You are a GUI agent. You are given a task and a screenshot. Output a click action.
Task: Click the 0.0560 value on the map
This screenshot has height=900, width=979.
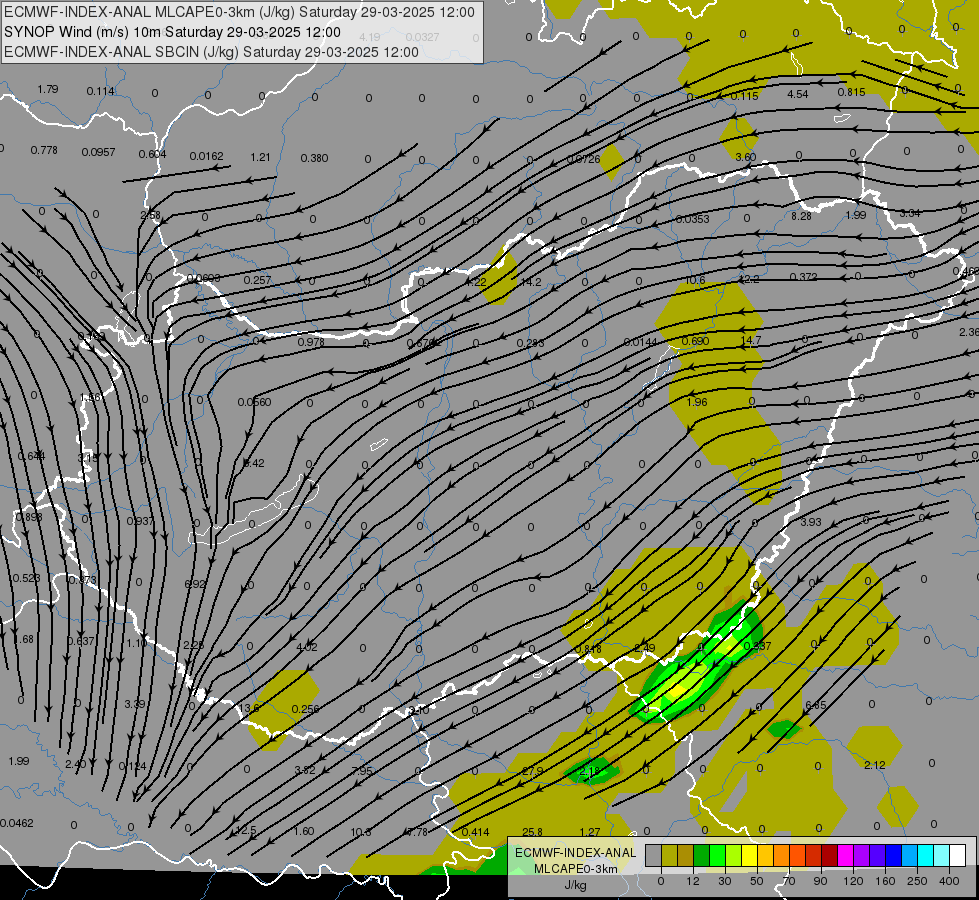[254, 402]
